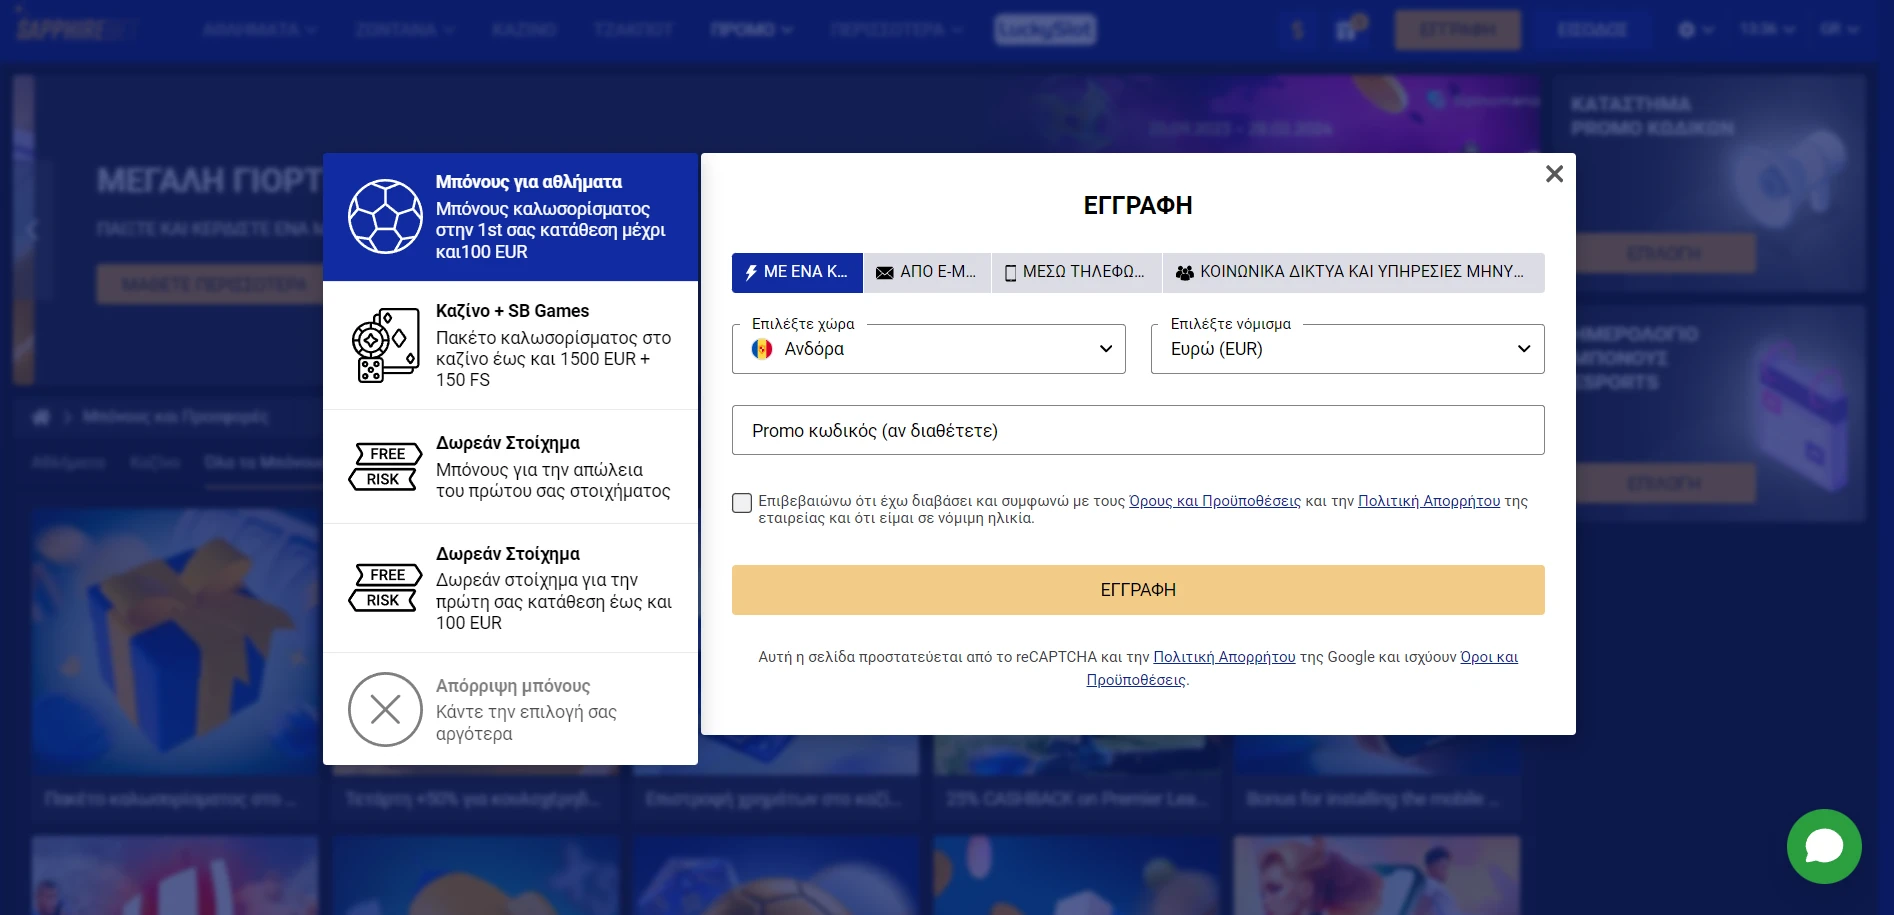Click the Free Risk icon for first-deposit bet
The height and width of the screenshot is (915, 1894).
385,587
